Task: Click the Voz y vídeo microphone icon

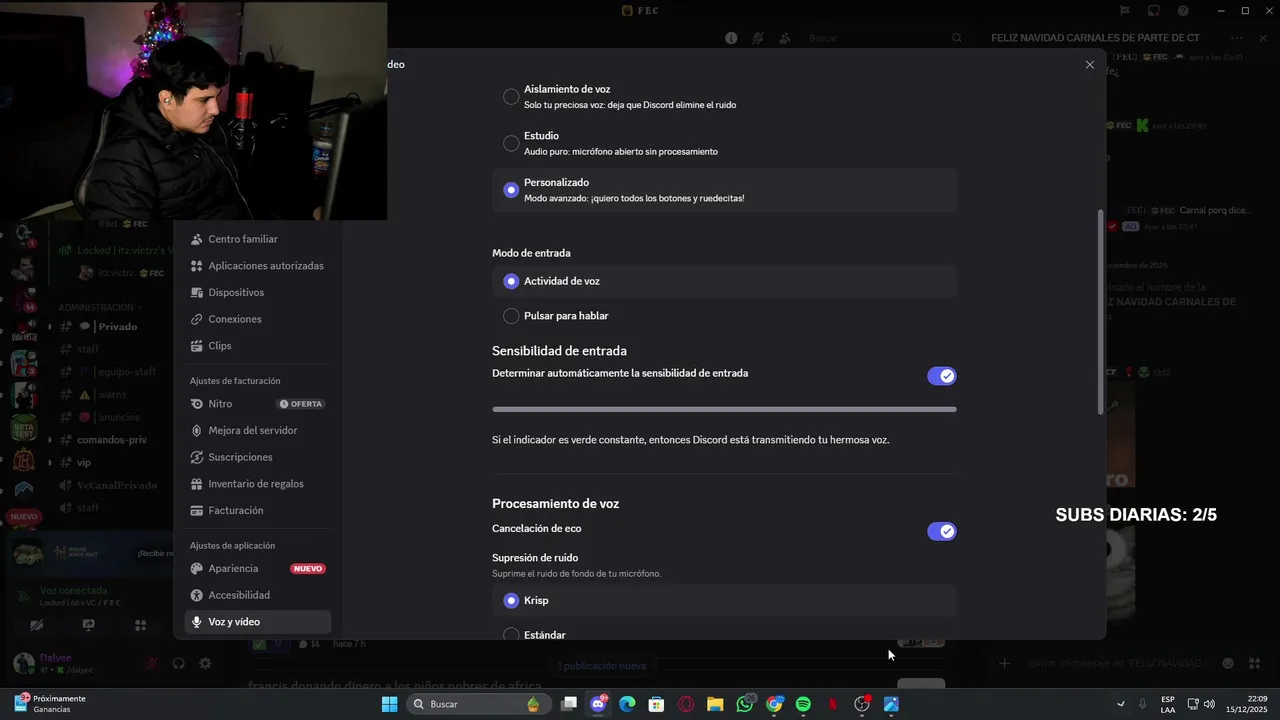Action: tap(197, 622)
